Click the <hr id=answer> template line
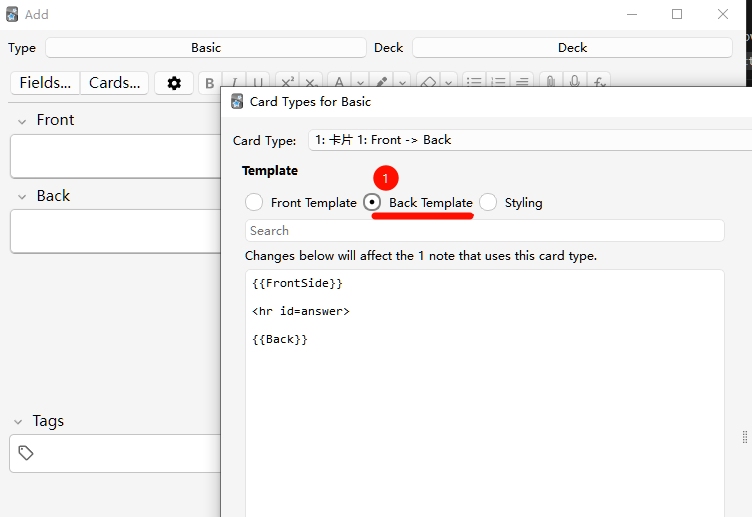This screenshot has height=517, width=752. (301, 311)
